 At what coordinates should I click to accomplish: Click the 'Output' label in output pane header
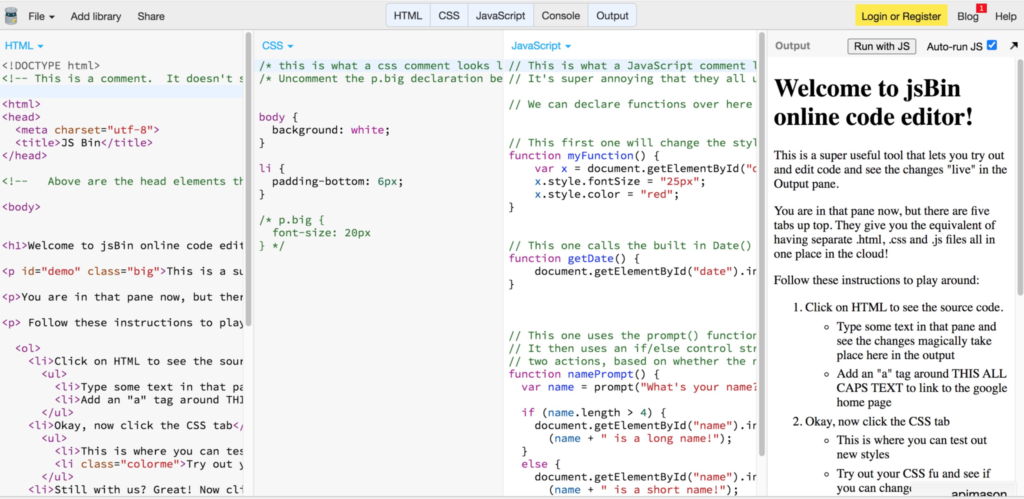pyautogui.click(x=792, y=46)
